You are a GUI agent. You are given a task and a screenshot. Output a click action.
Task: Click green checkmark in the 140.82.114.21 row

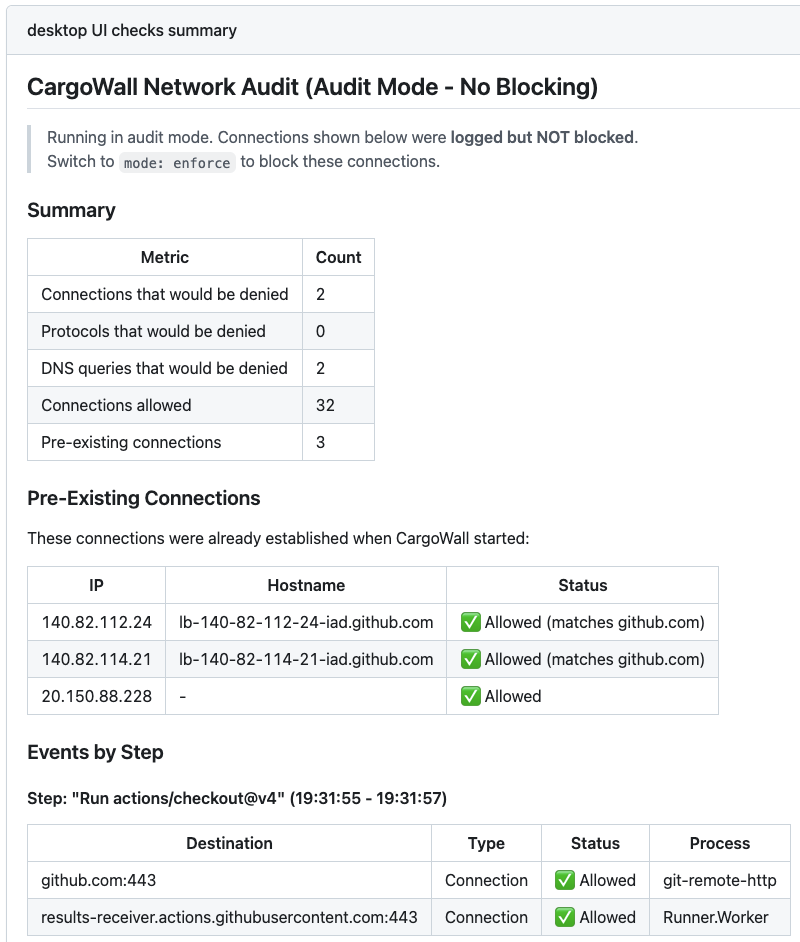point(470,659)
